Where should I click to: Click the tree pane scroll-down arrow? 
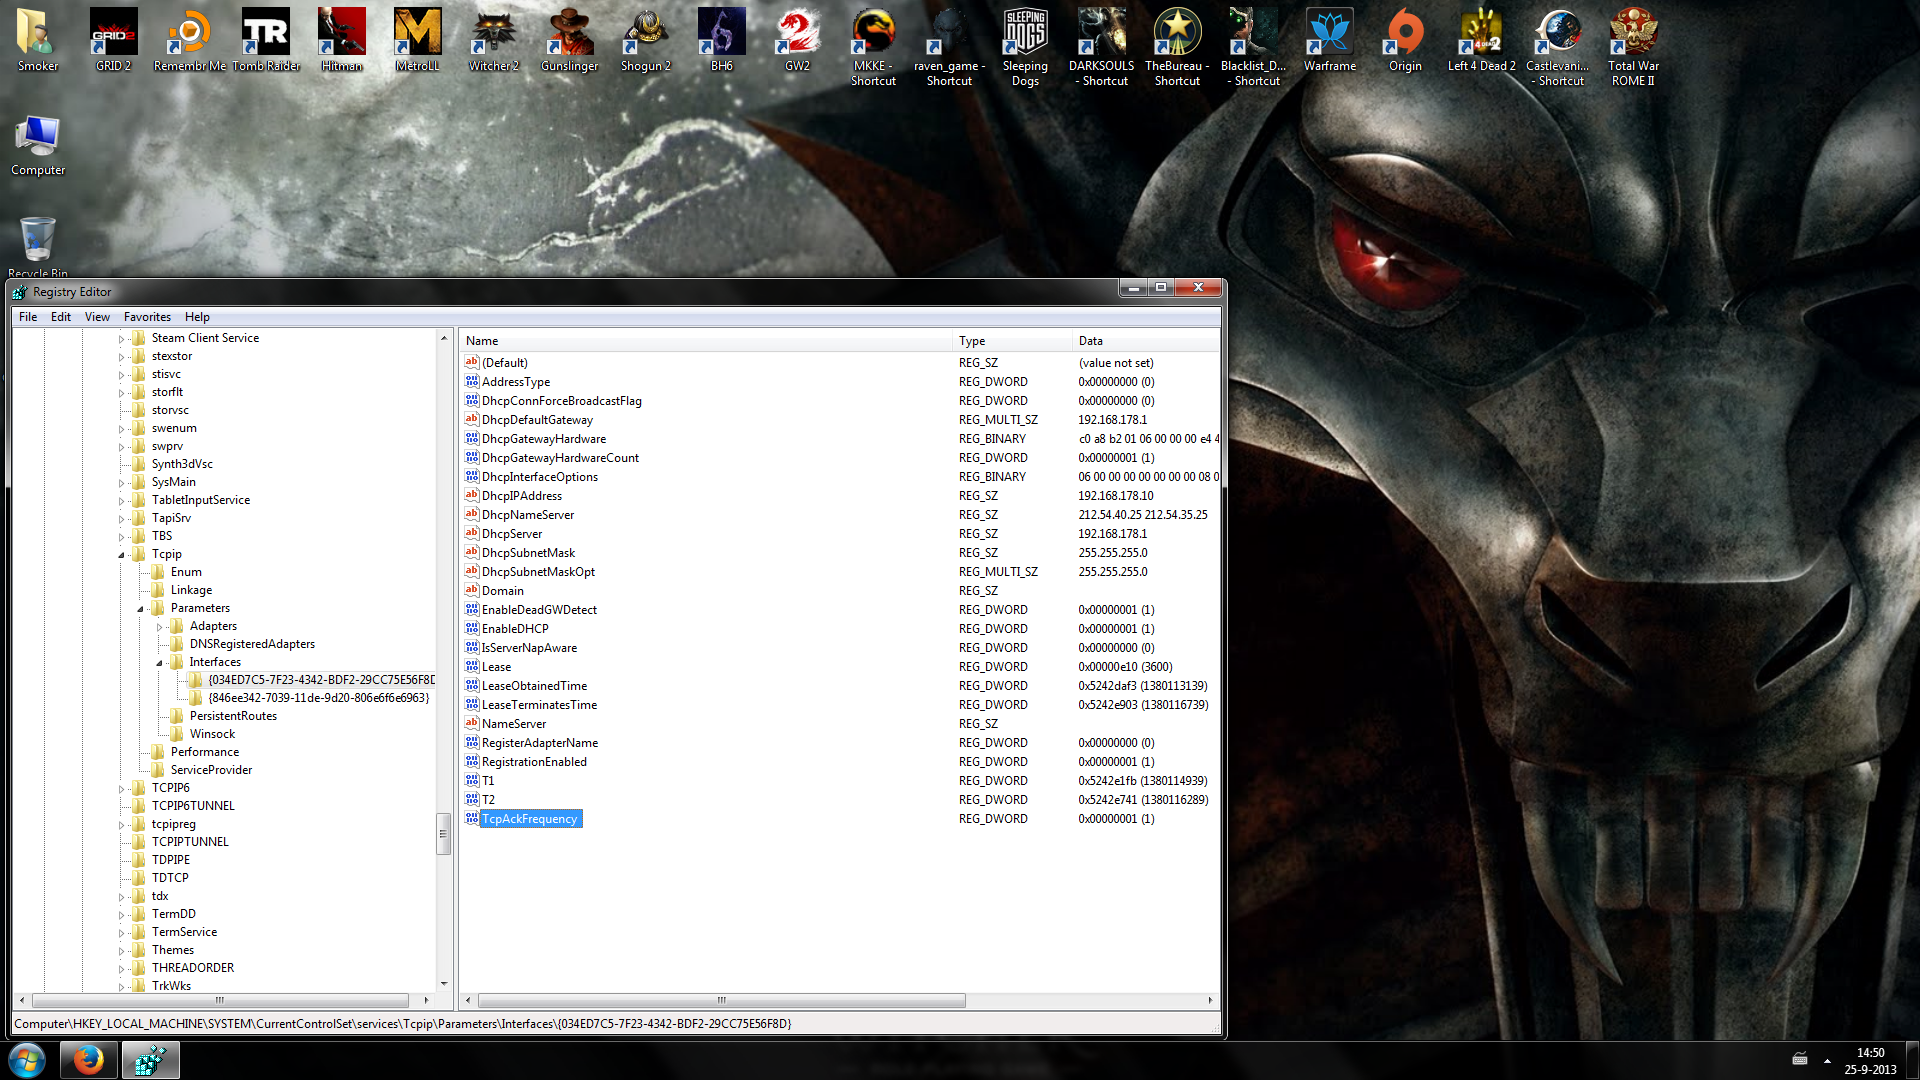coord(443,984)
